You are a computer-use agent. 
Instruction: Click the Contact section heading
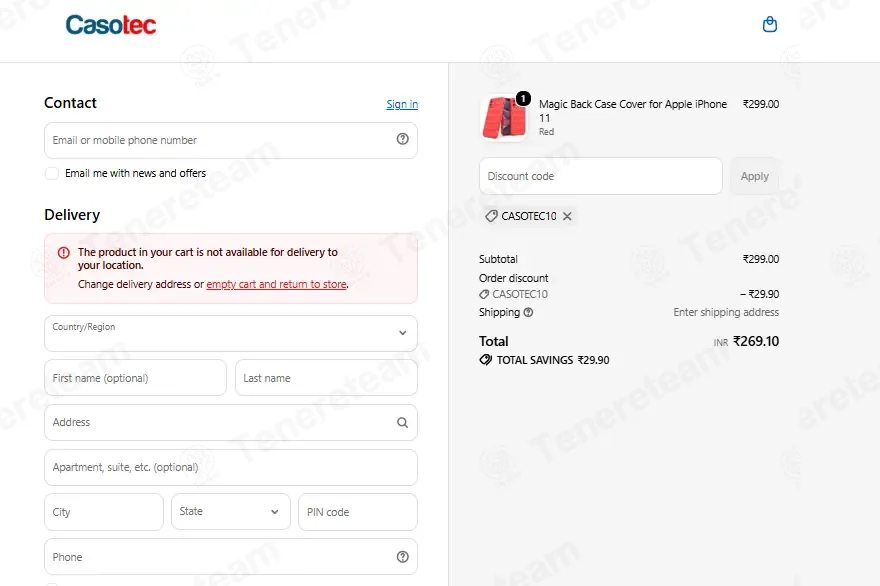(x=70, y=103)
